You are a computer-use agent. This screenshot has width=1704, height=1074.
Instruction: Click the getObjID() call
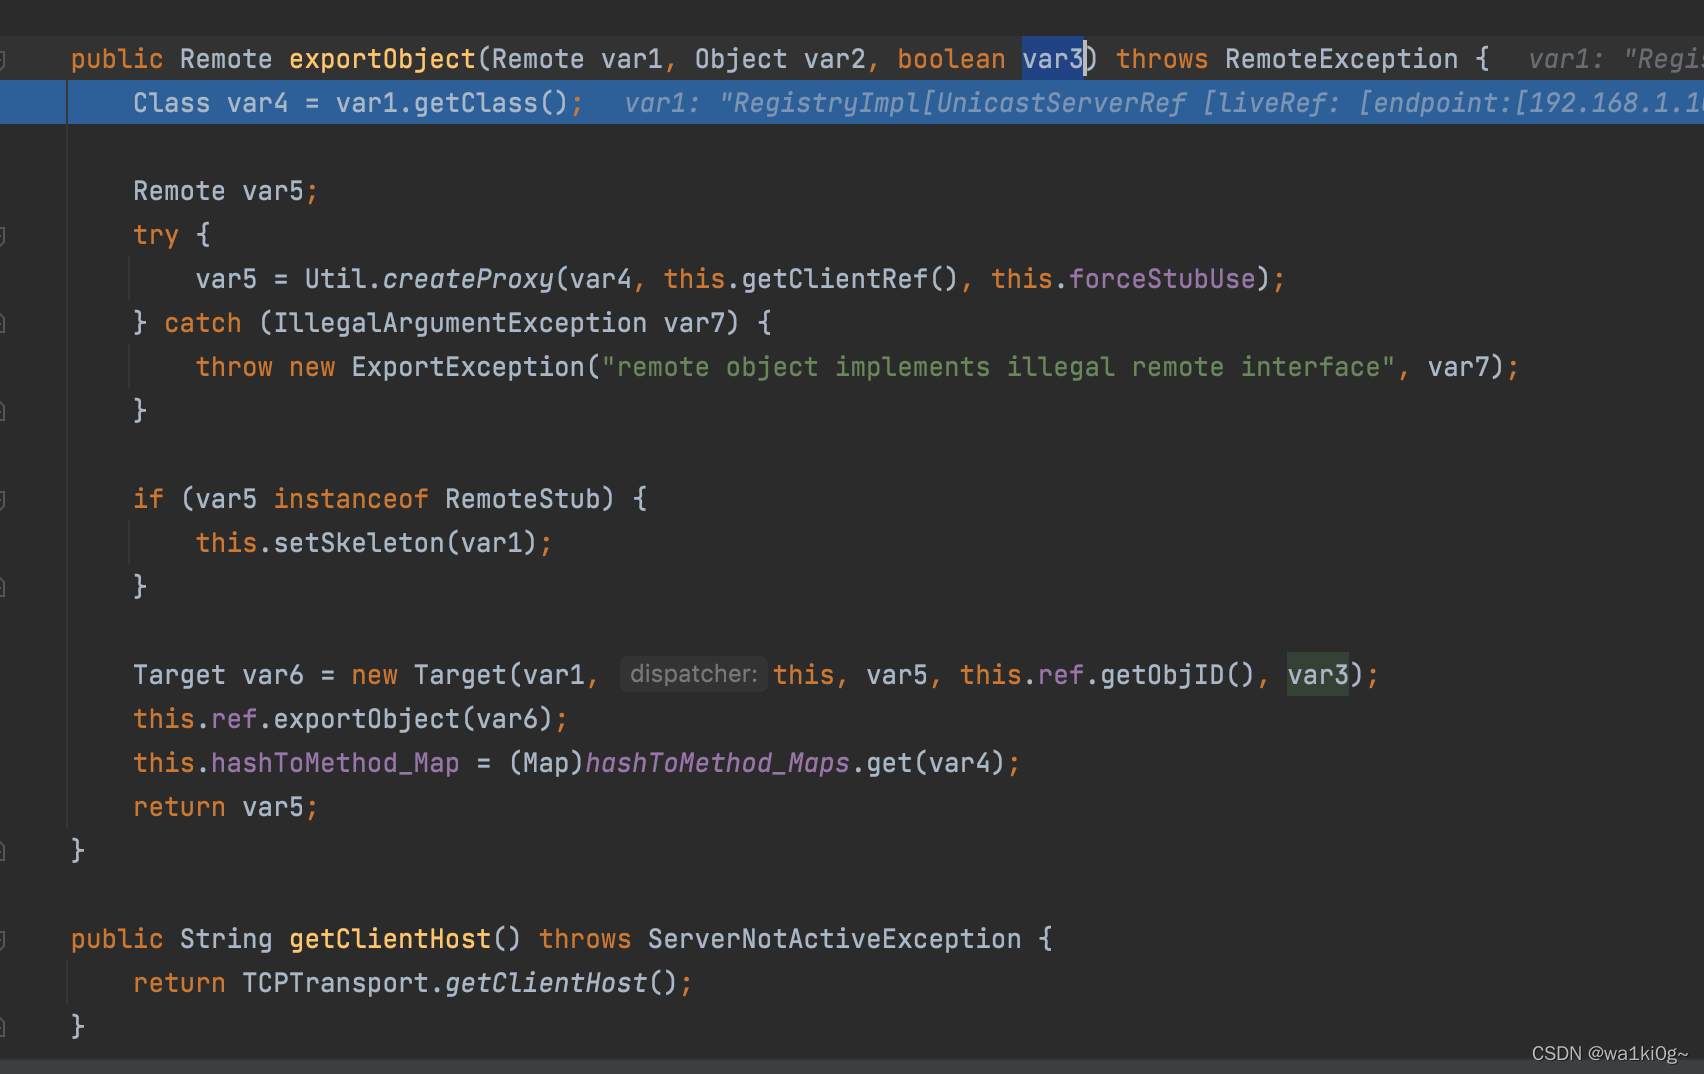pyautogui.click(x=1178, y=675)
